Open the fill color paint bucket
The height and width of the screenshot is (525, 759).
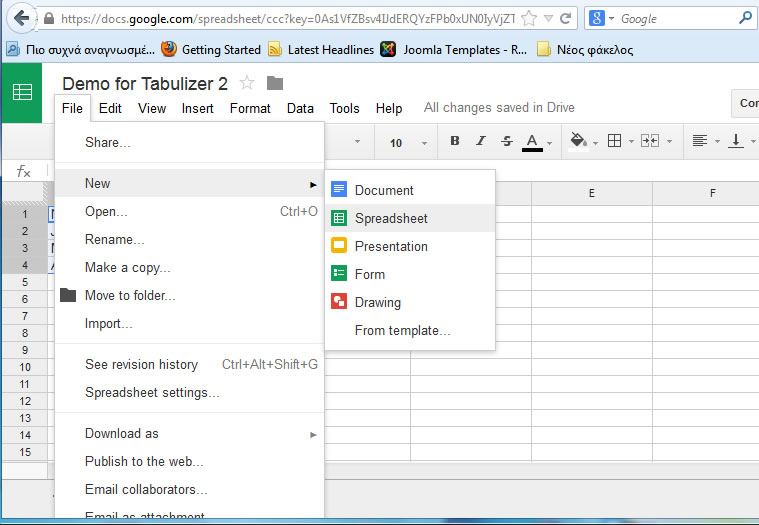578,141
